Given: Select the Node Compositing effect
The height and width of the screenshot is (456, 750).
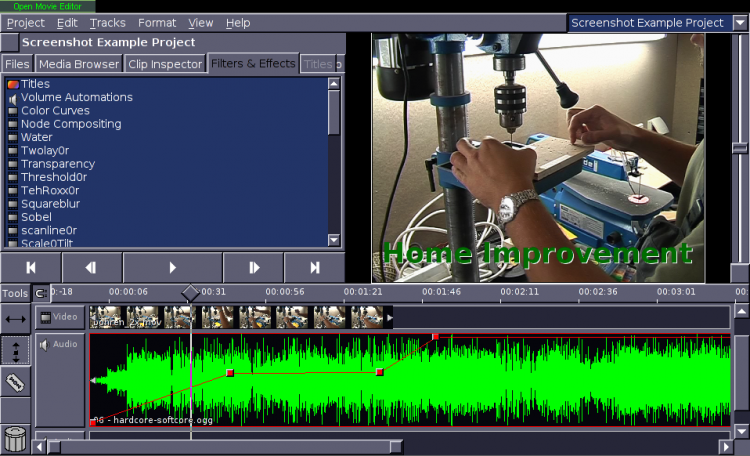Looking at the screenshot, I should point(71,124).
